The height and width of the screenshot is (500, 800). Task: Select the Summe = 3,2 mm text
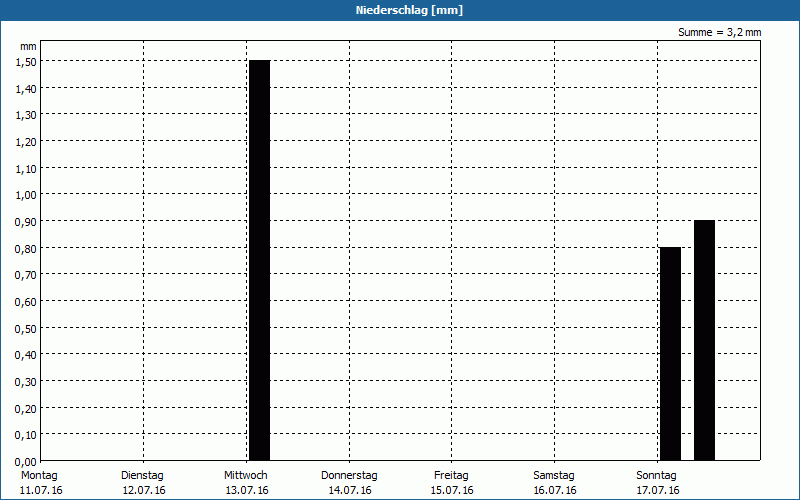(719, 32)
